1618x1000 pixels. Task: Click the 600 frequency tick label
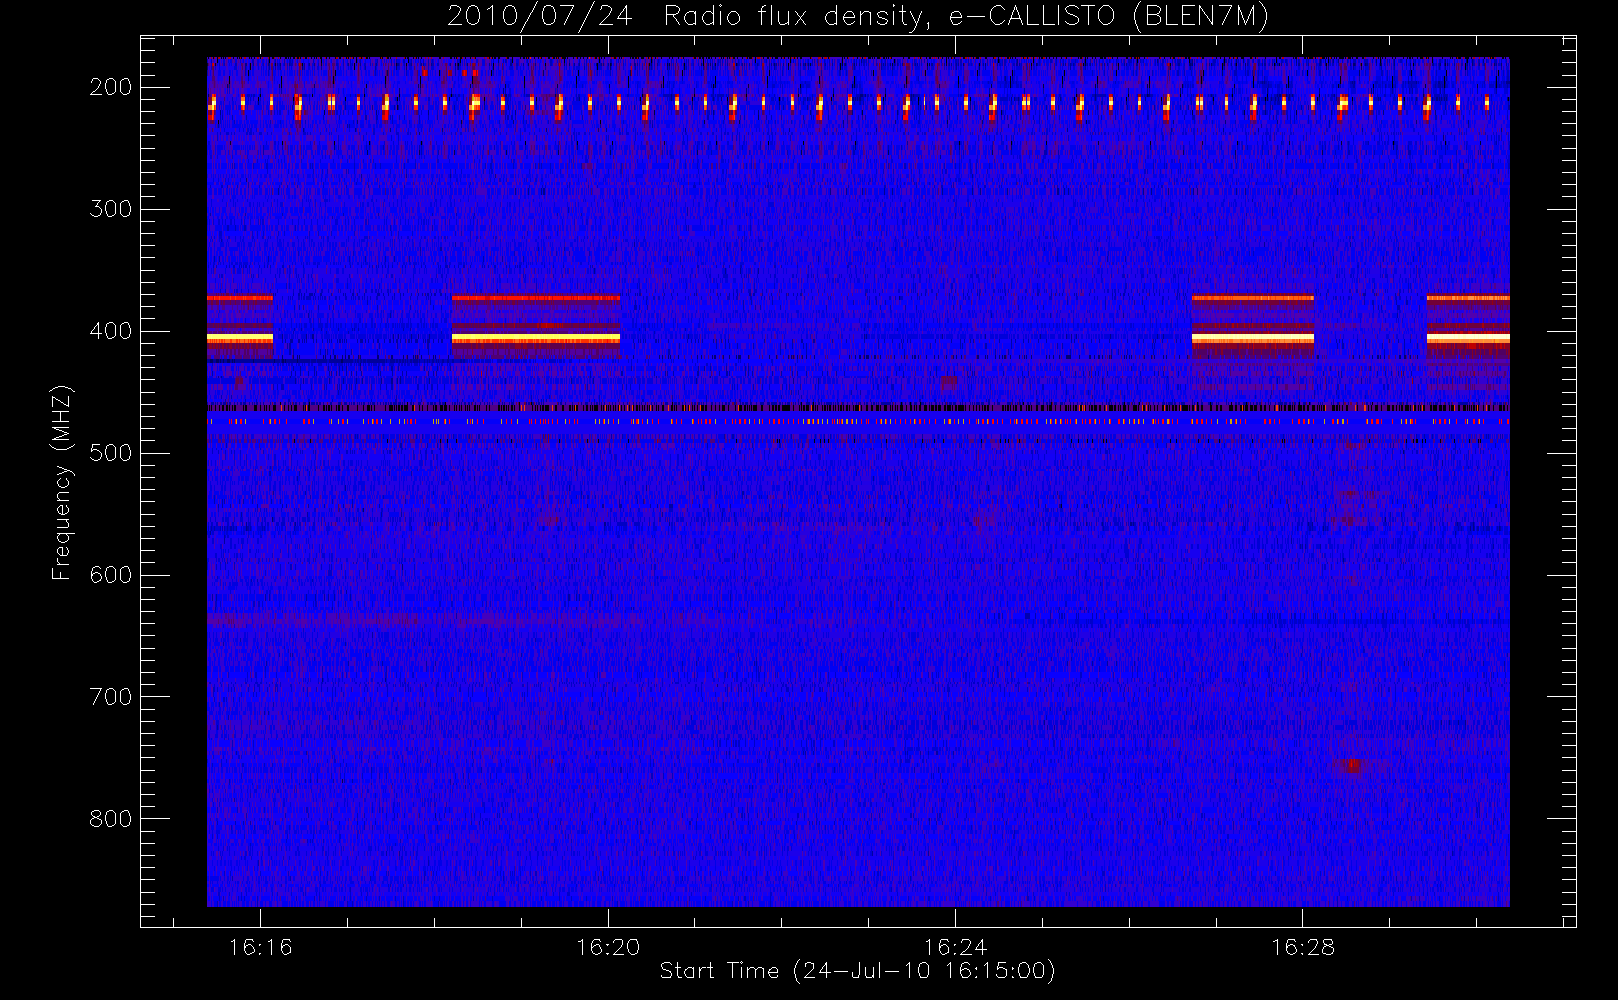click(x=111, y=575)
